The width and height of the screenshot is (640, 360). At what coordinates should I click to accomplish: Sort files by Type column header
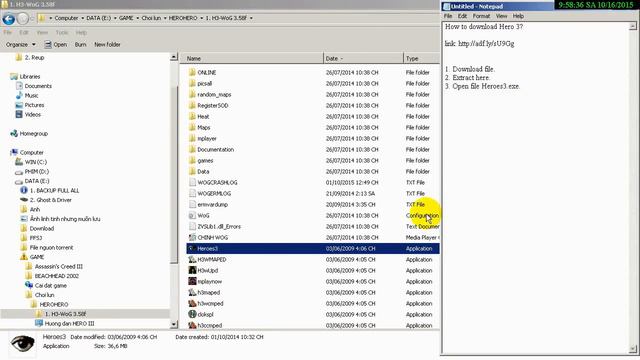421,58
